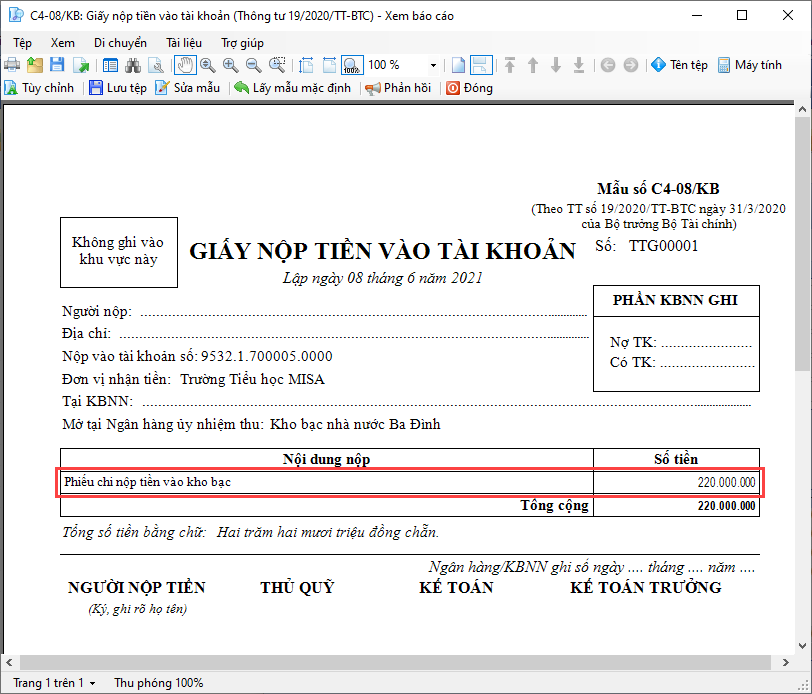
Task: Click the Sửa mẫu button
Action: click(x=187, y=88)
